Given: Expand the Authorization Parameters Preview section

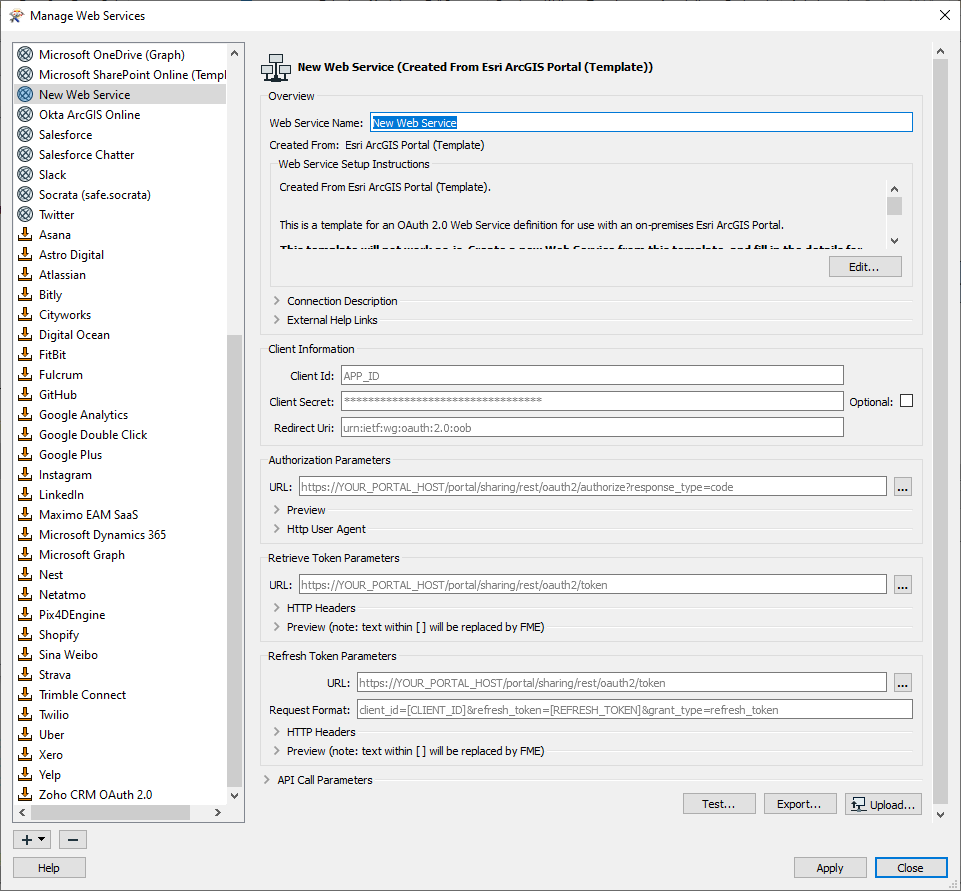Looking at the screenshot, I should click(x=276, y=510).
